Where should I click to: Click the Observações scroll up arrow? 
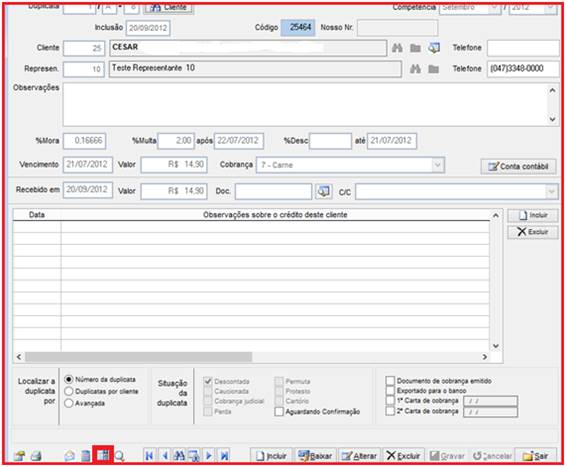click(x=552, y=90)
